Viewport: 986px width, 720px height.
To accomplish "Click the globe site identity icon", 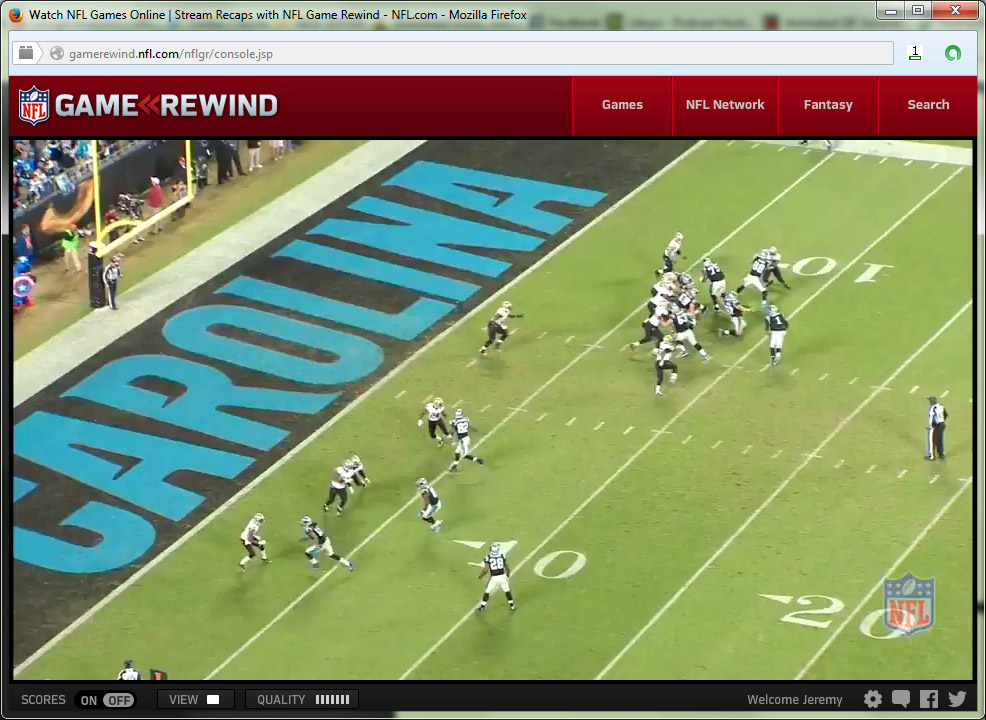I will [57, 53].
